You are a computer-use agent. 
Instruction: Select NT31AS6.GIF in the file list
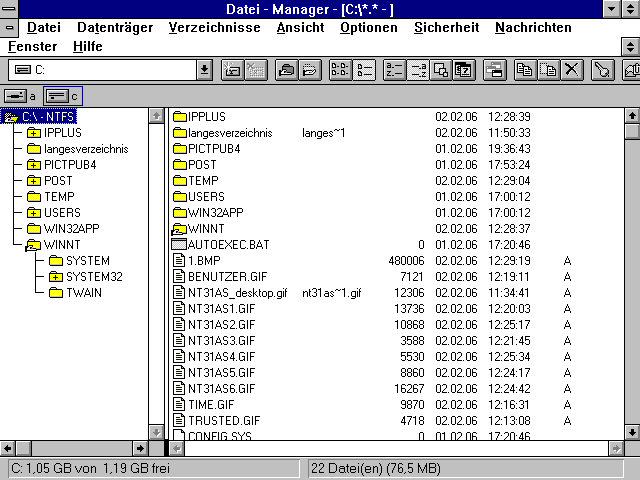coord(221,389)
